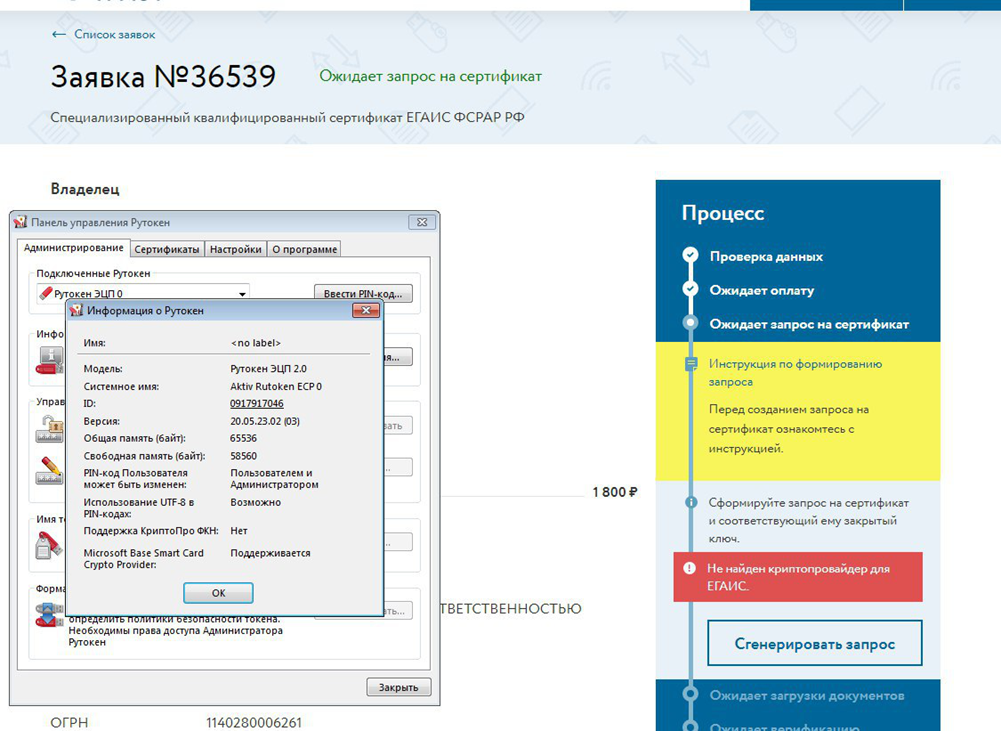Click the checkmark icon next to Ожидает оплату
This screenshot has width=1001, height=731.
point(690,290)
